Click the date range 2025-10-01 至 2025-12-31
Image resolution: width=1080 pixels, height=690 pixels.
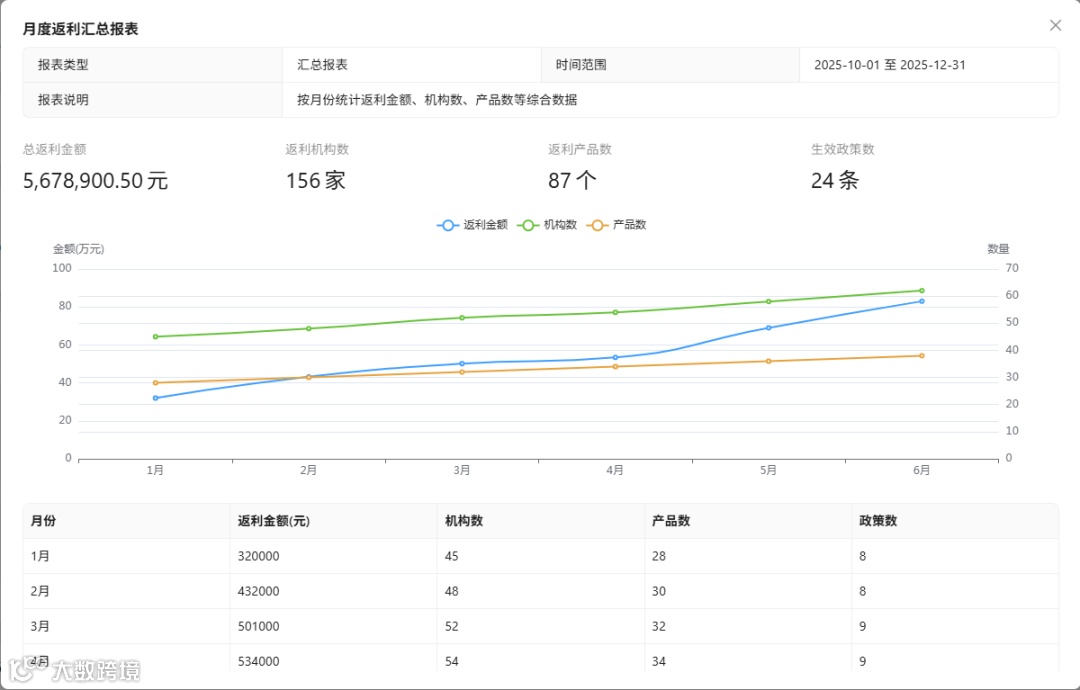point(890,65)
